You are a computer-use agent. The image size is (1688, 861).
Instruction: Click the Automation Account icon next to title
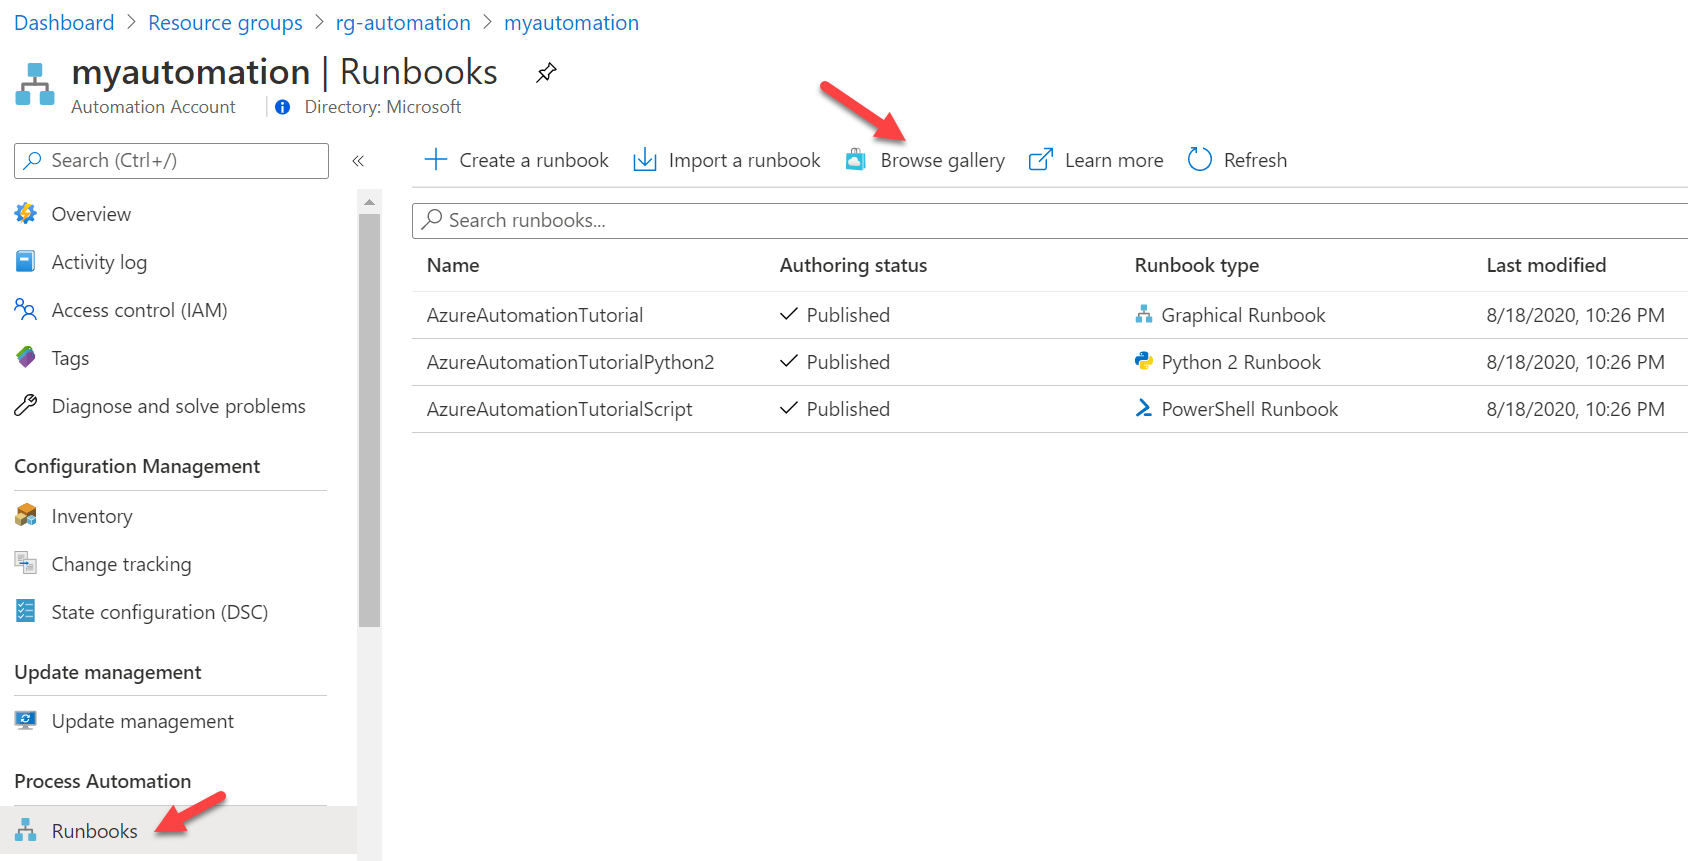[35, 84]
